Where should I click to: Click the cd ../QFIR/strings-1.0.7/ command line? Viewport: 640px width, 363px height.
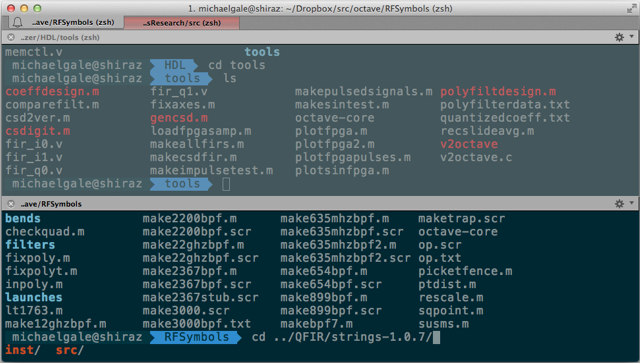pyautogui.click(x=342, y=337)
